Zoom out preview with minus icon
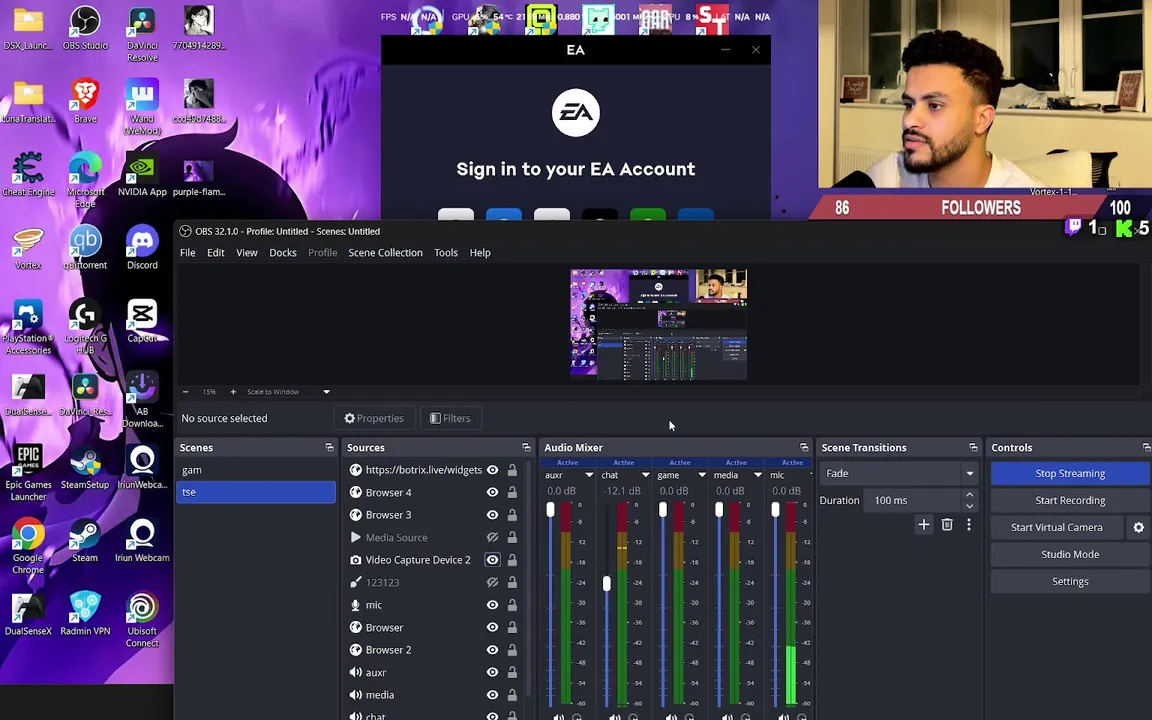Screen dimensions: 1152x720 pyautogui.click(x=186, y=392)
